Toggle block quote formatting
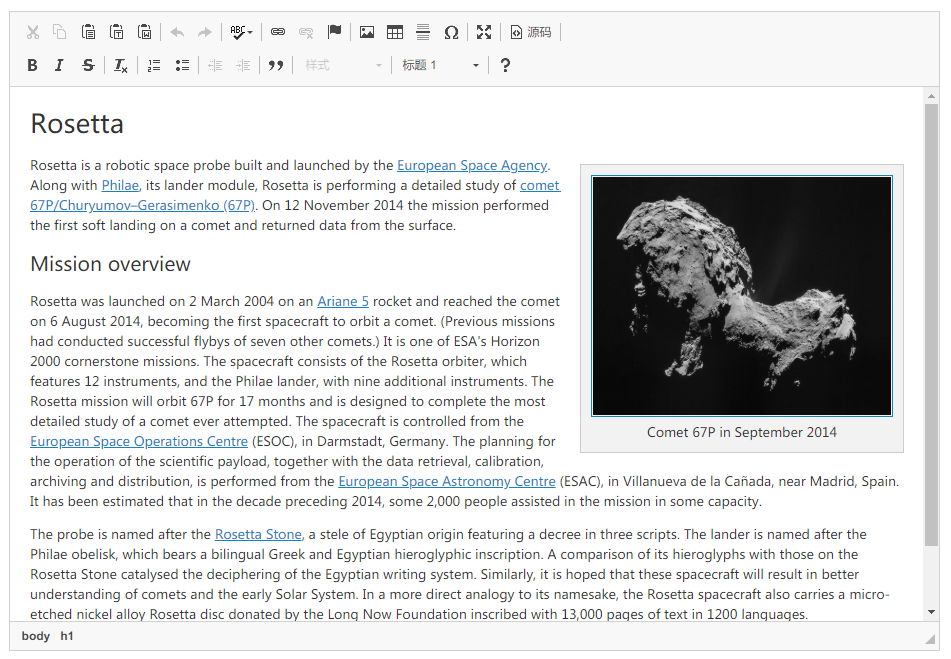951x659 pixels. click(x=275, y=65)
